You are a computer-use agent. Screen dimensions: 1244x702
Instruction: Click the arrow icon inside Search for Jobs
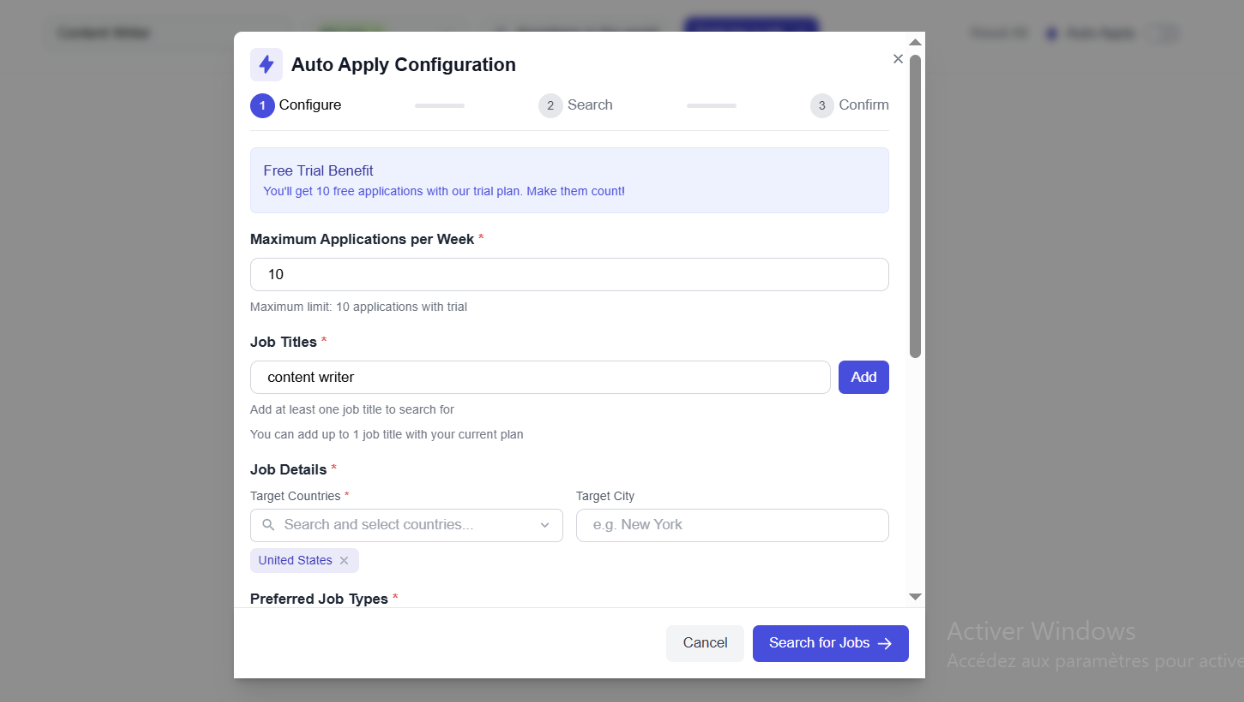(884, 643)
